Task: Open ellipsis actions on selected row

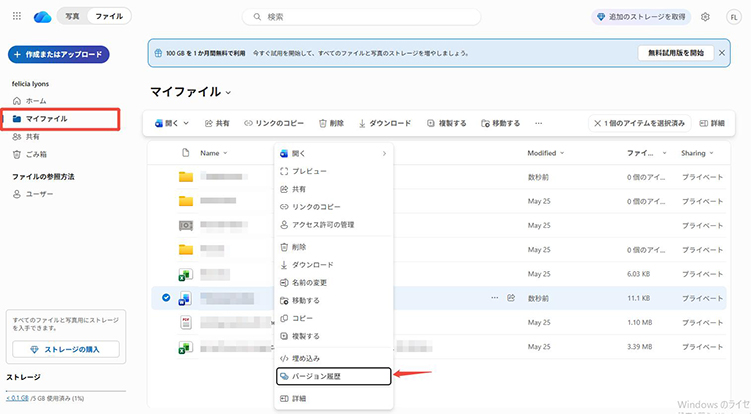Action: pyautogui.click(x=494, y=298)
